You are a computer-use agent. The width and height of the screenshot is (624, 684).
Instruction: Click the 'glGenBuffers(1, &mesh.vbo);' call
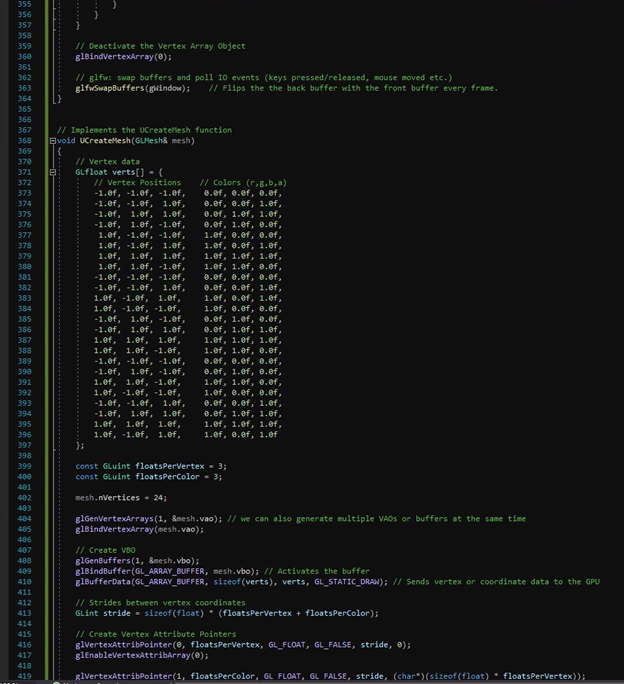tap(137, 561)
